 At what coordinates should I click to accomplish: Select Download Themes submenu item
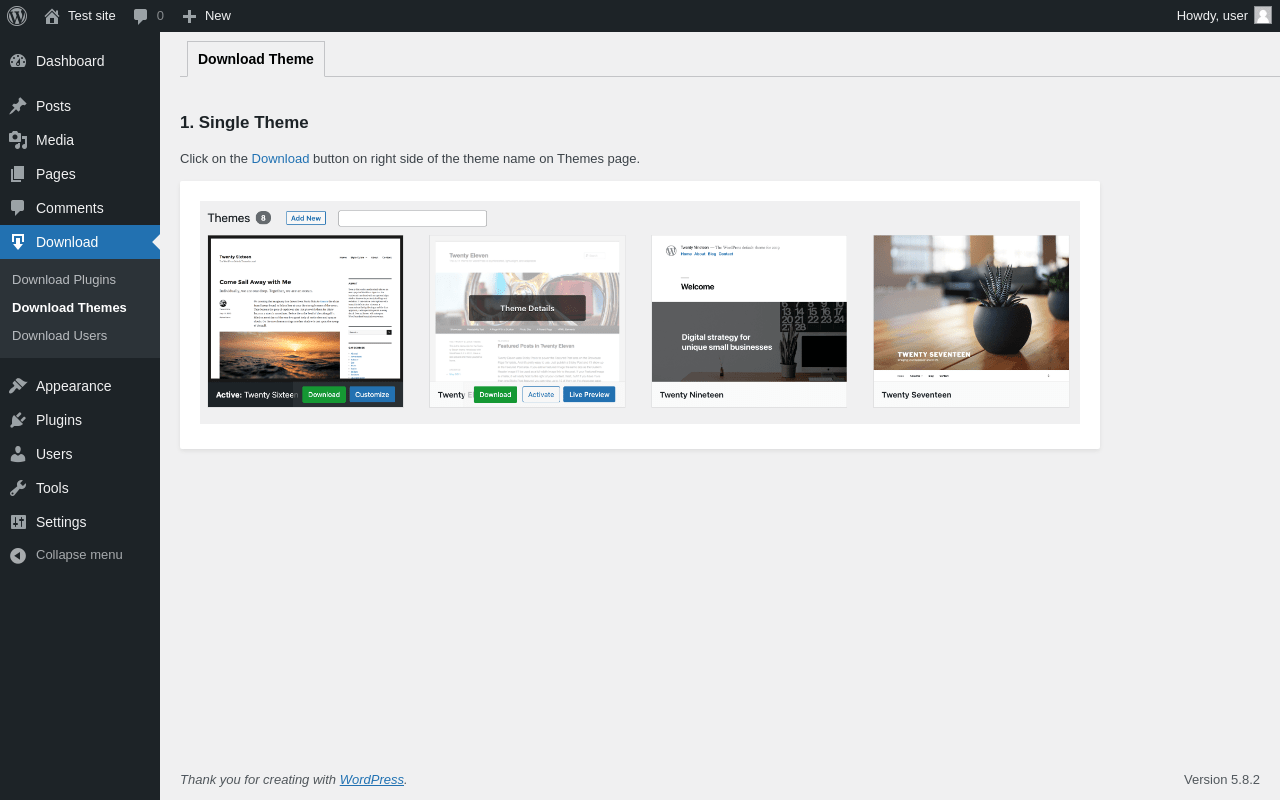click(69, 307)
